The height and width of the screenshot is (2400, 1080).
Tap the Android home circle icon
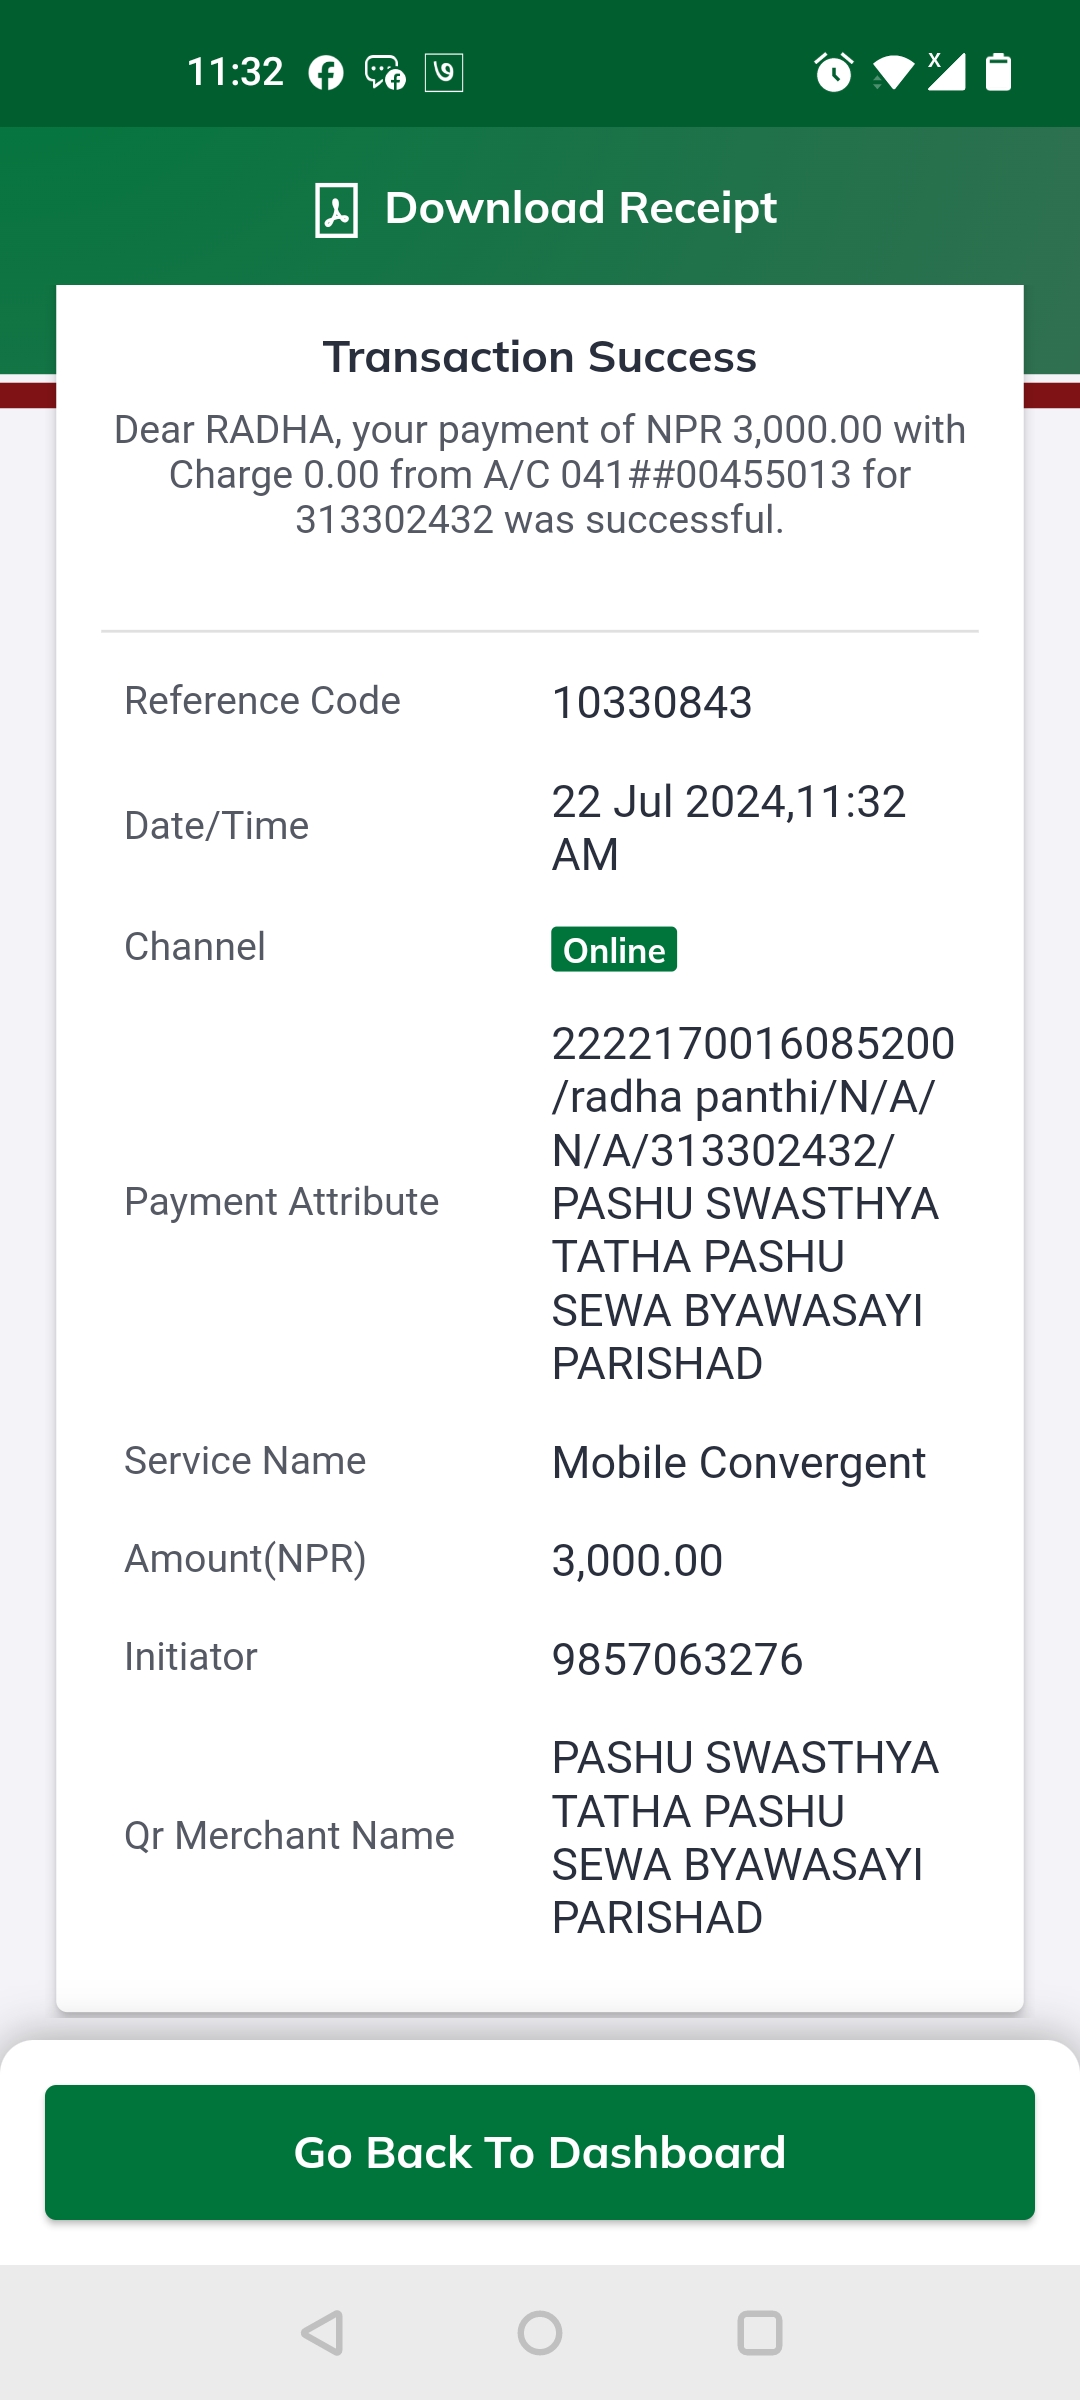[540, 2333]
